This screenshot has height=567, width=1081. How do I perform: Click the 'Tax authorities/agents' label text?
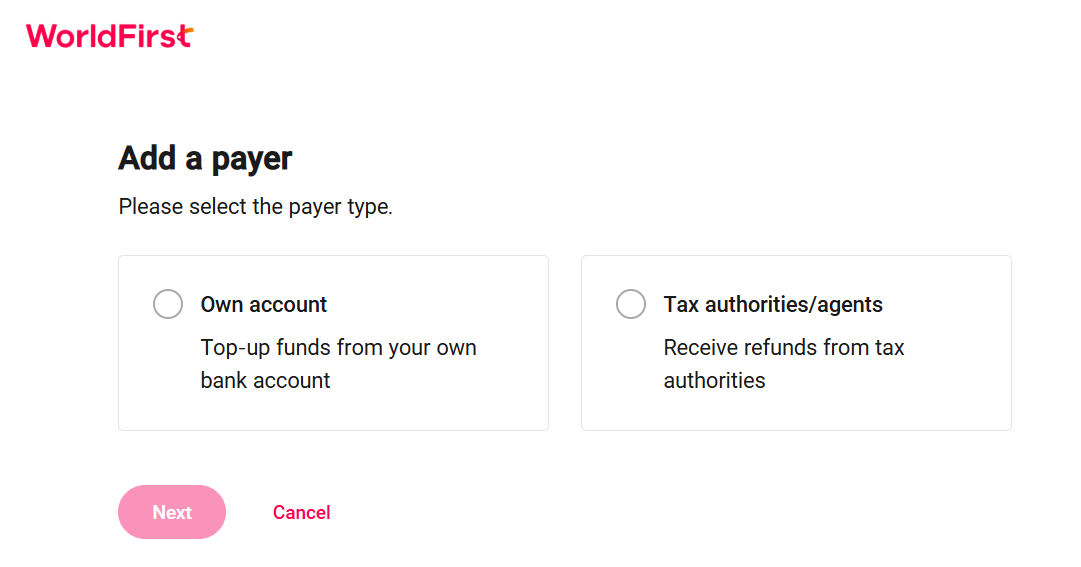pos(773,304)
